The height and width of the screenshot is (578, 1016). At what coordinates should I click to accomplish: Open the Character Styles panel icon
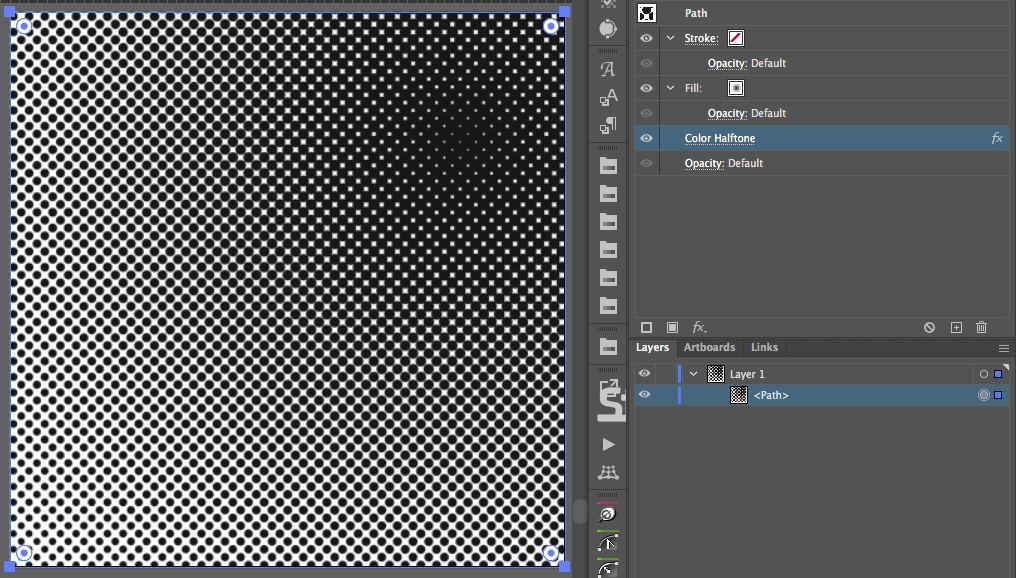click(x=608, y=97)
